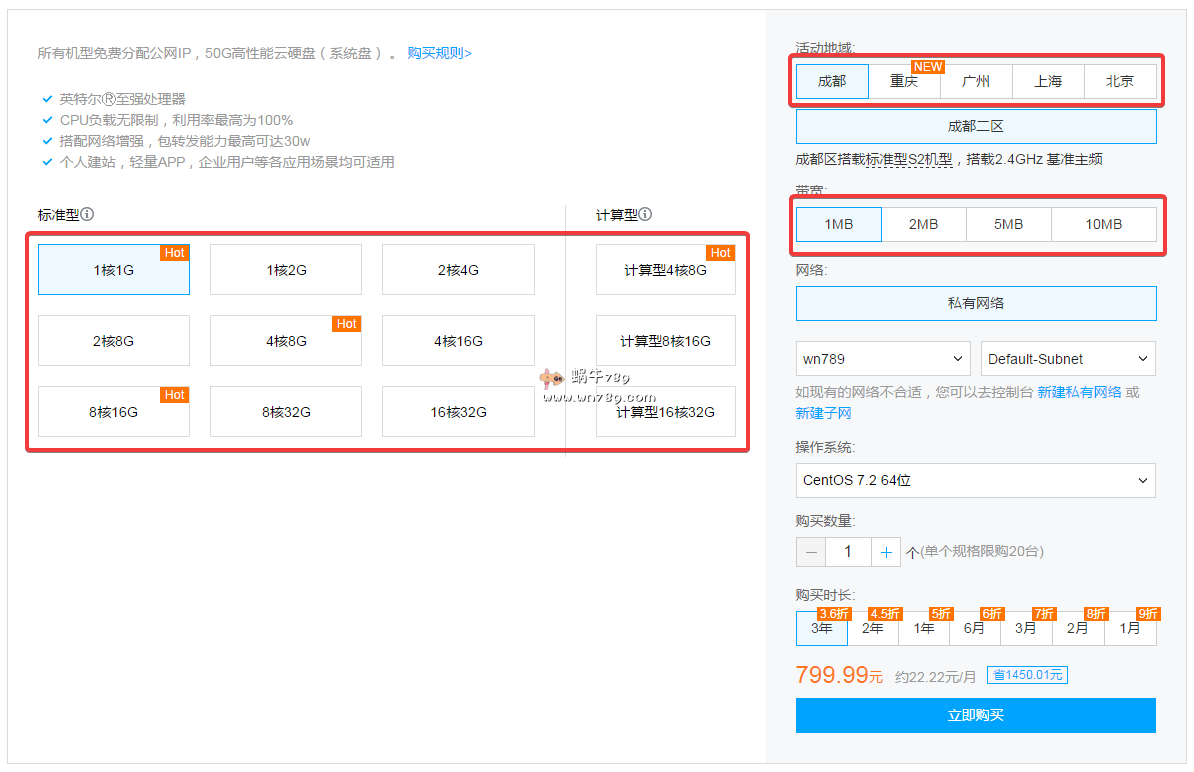
Task: Open the wn789 network dropdown
Action: 883,359
